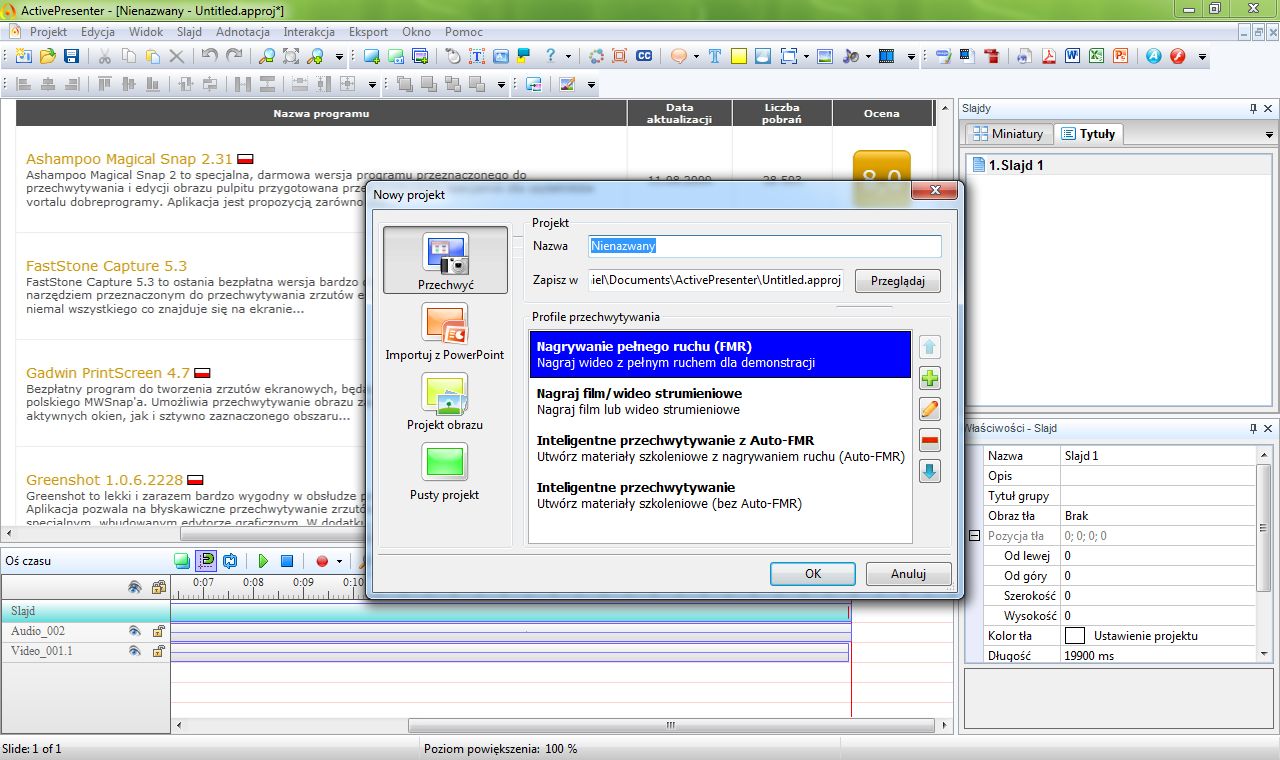
Task: Open Help icon dropdown arrow
Action: (x=569, y=57)
